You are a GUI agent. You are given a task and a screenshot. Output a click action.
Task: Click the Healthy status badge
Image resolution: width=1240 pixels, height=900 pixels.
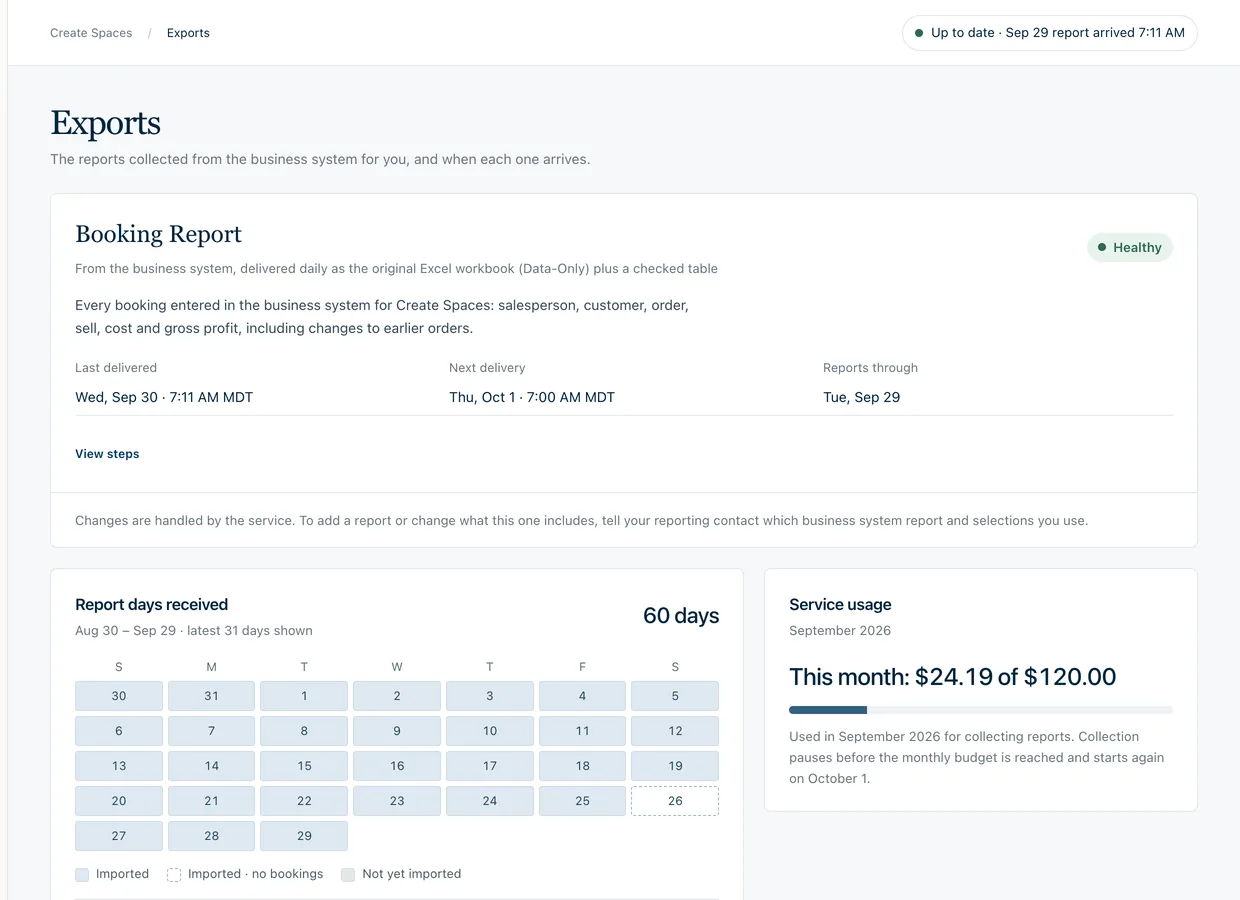(1129, 247)
